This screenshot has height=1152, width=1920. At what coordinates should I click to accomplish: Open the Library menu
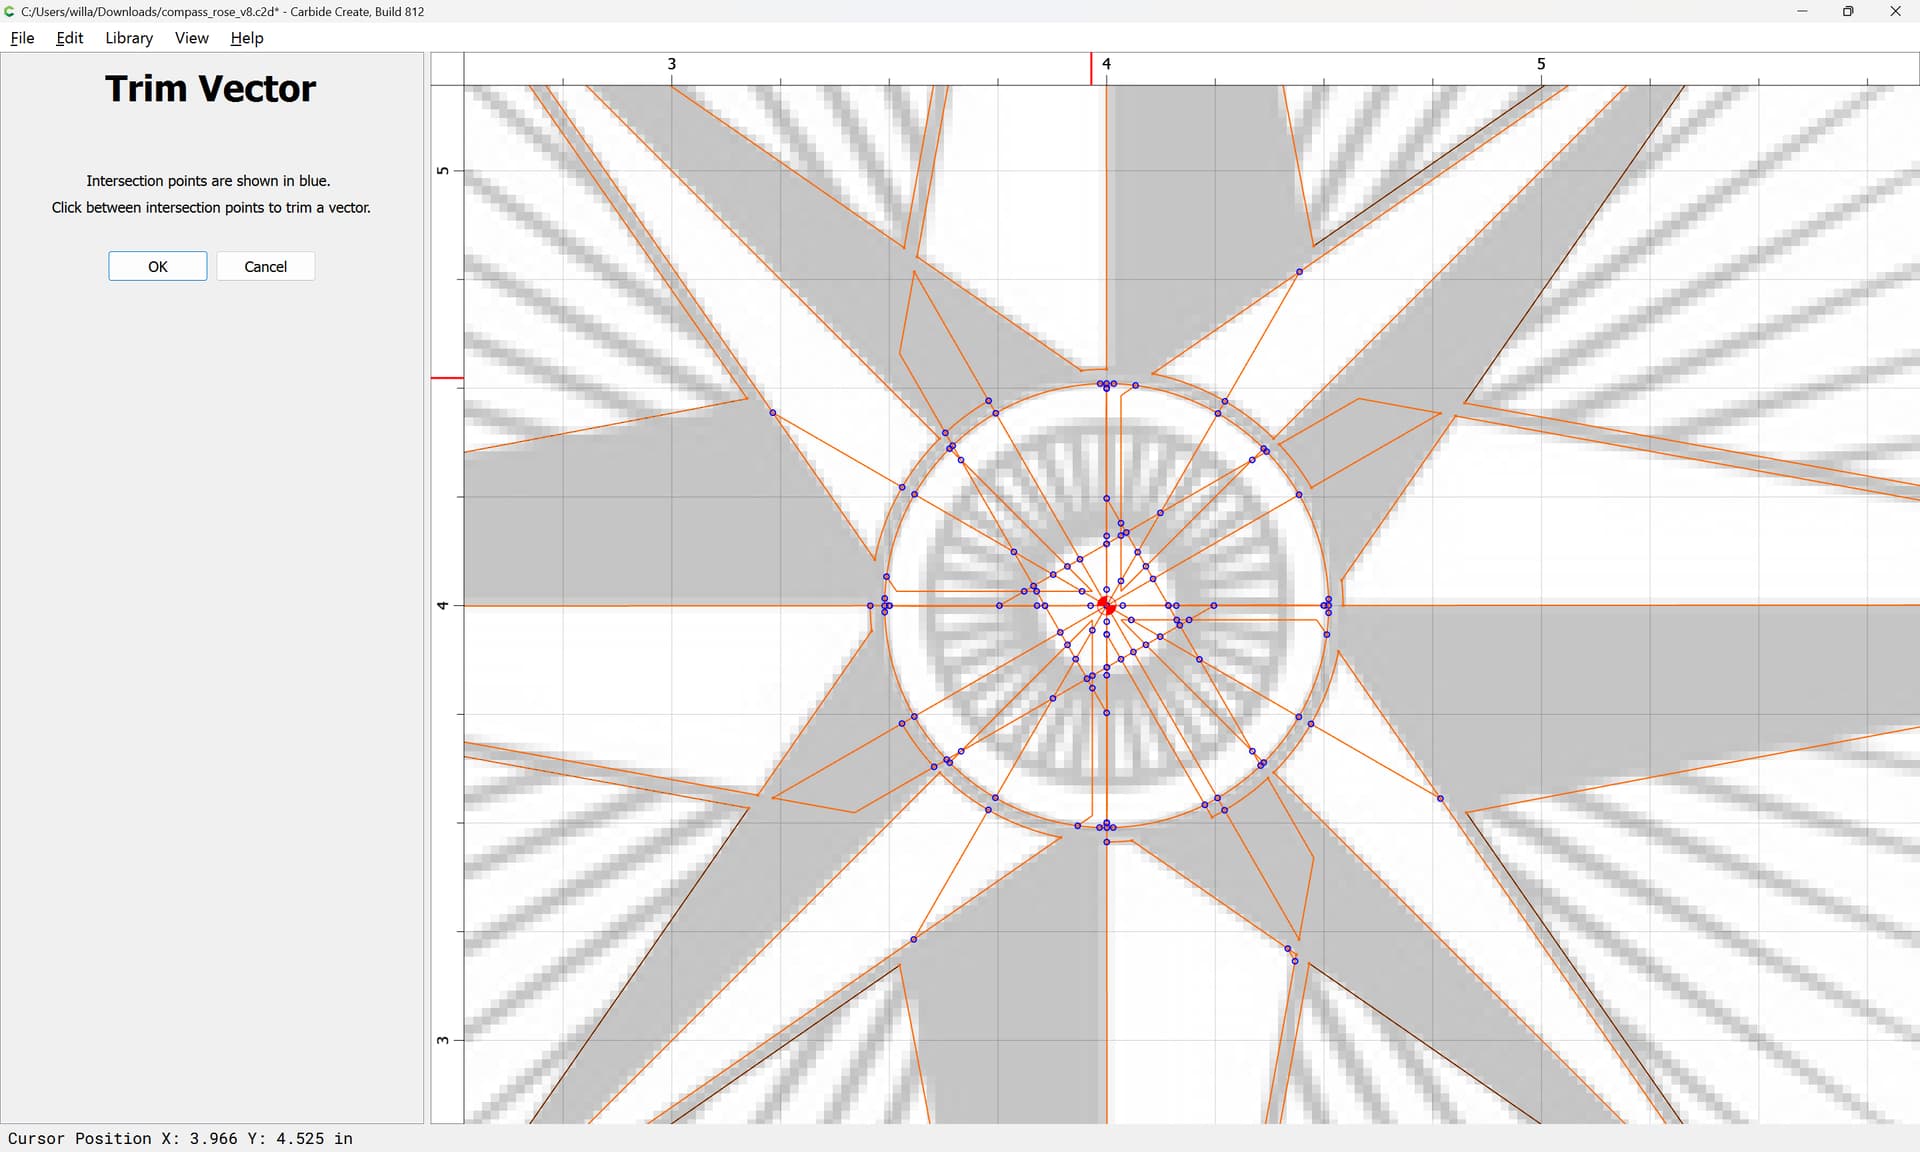(129, 38)
